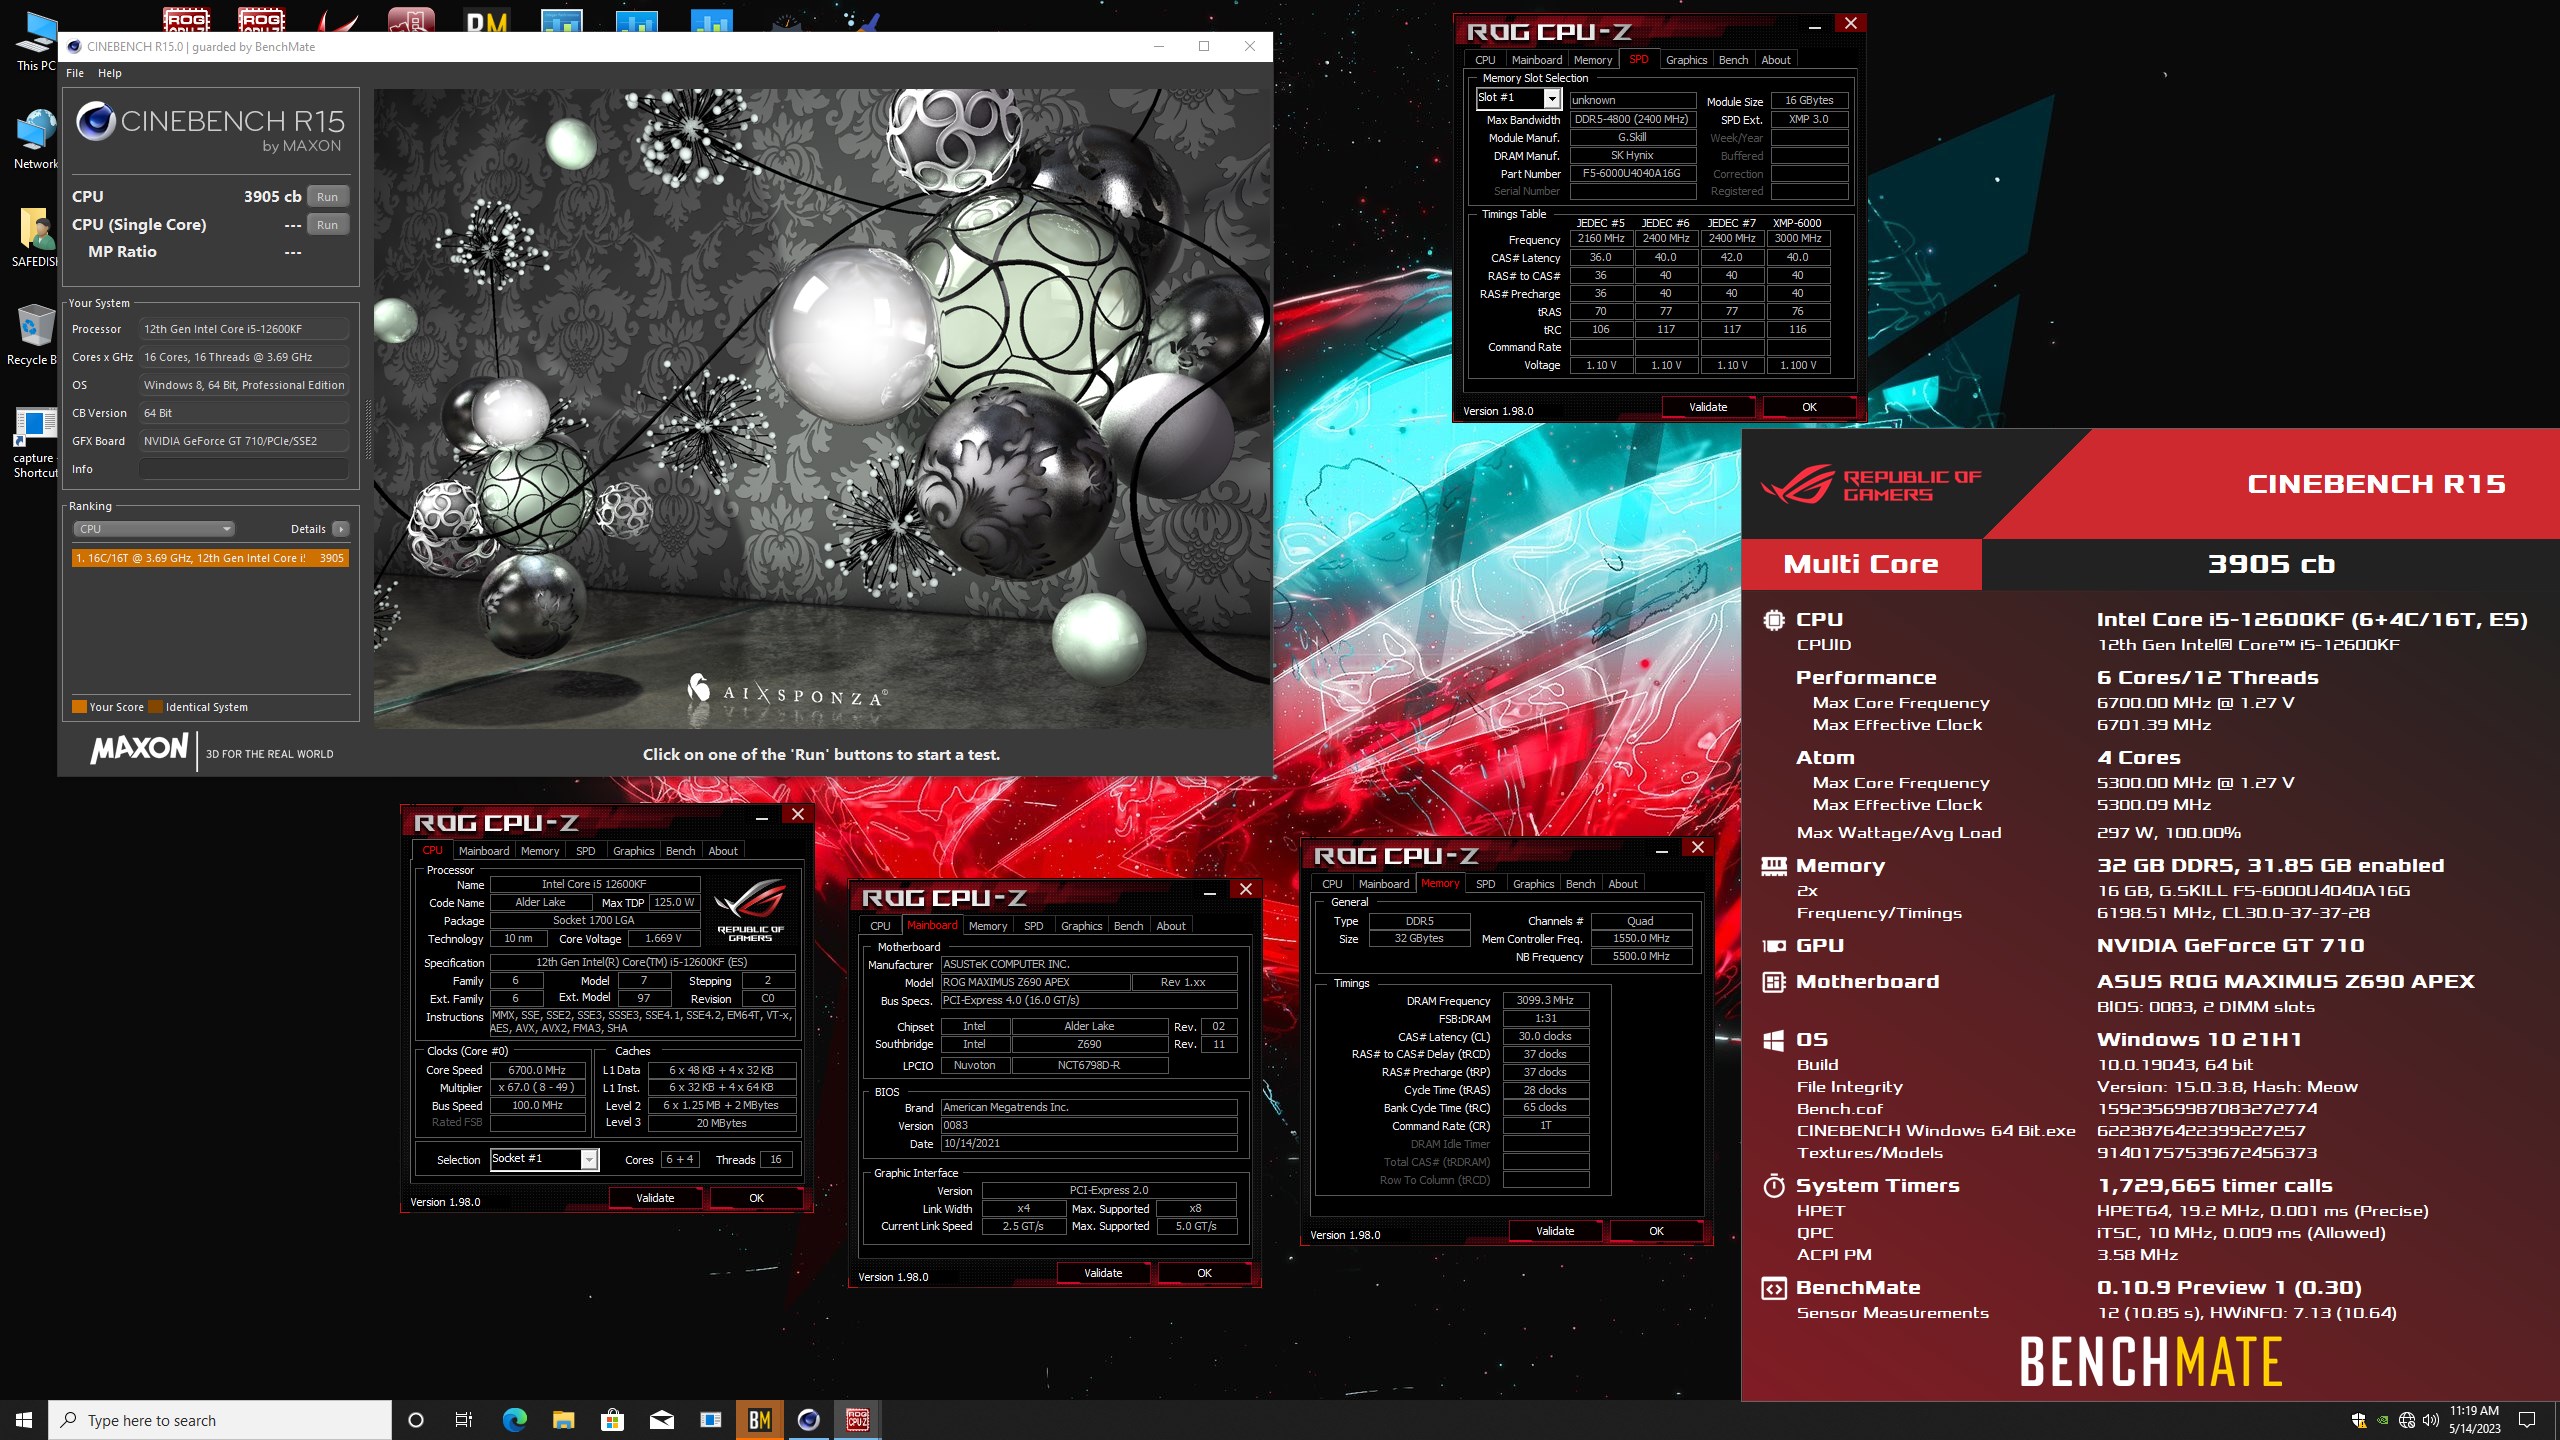
Task: Switch to Memory tab in CPU-Z SPD window
Action: (x=1592, y=60)
